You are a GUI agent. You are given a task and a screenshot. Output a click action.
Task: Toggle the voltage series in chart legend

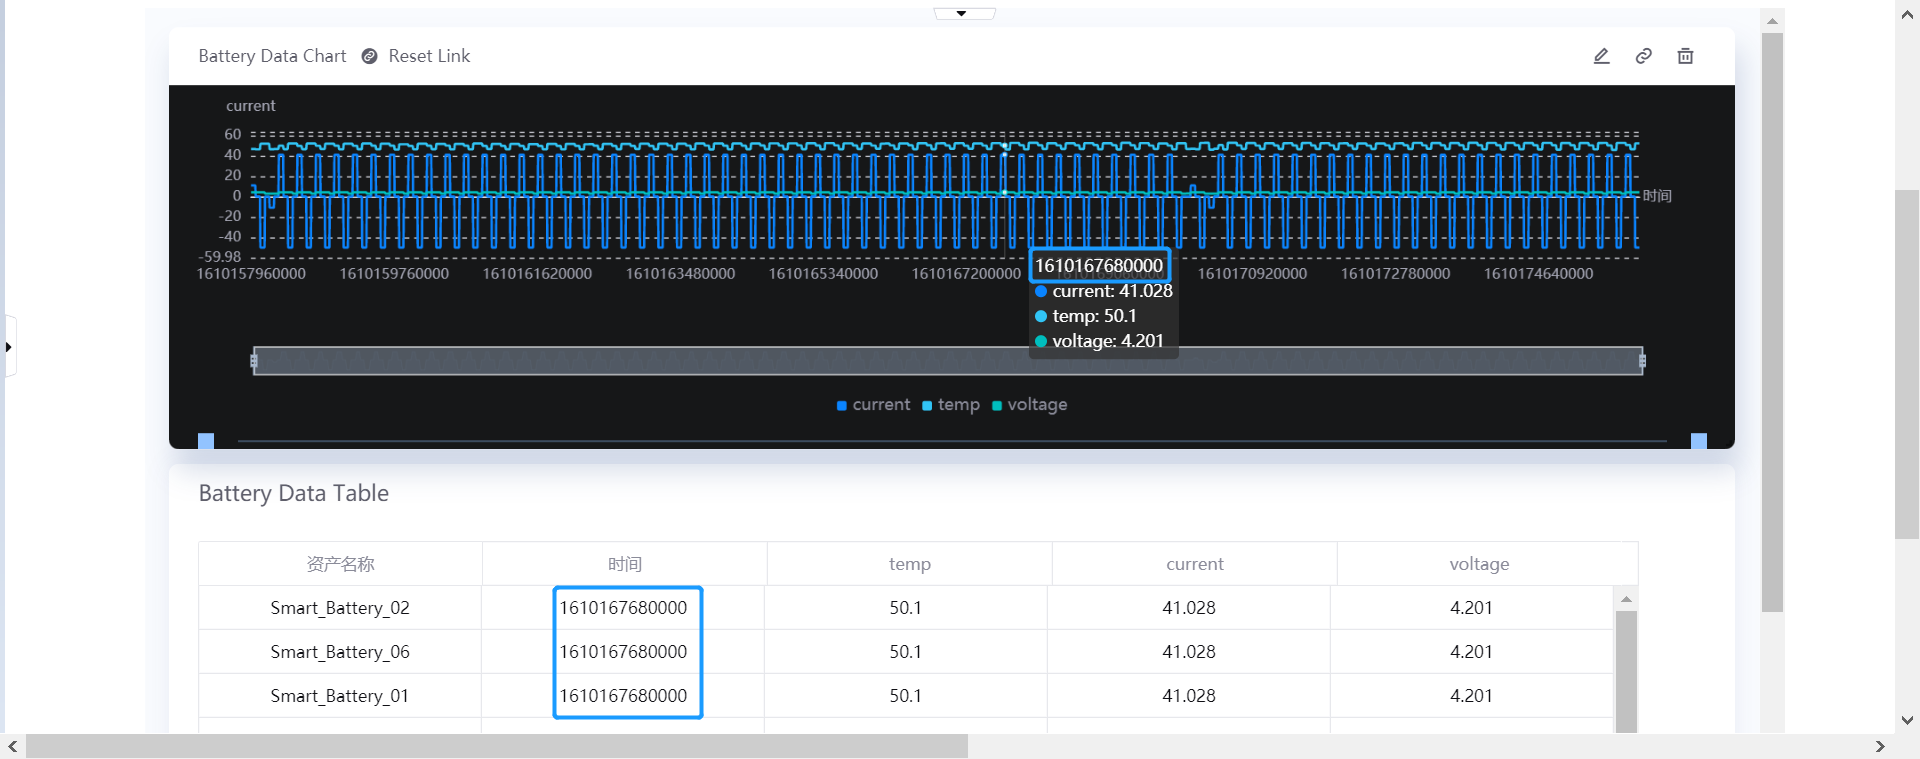tap(1029, 405)
